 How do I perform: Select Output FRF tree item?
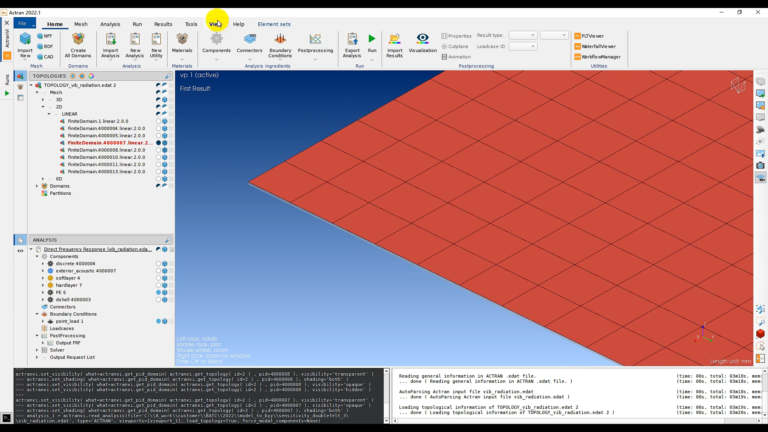click(x=68, y=343)
